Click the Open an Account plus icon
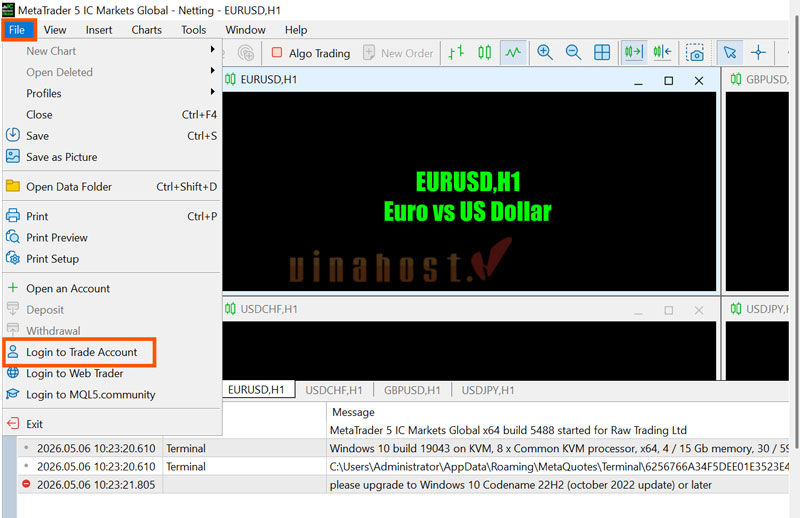 (x=13, y=288)
